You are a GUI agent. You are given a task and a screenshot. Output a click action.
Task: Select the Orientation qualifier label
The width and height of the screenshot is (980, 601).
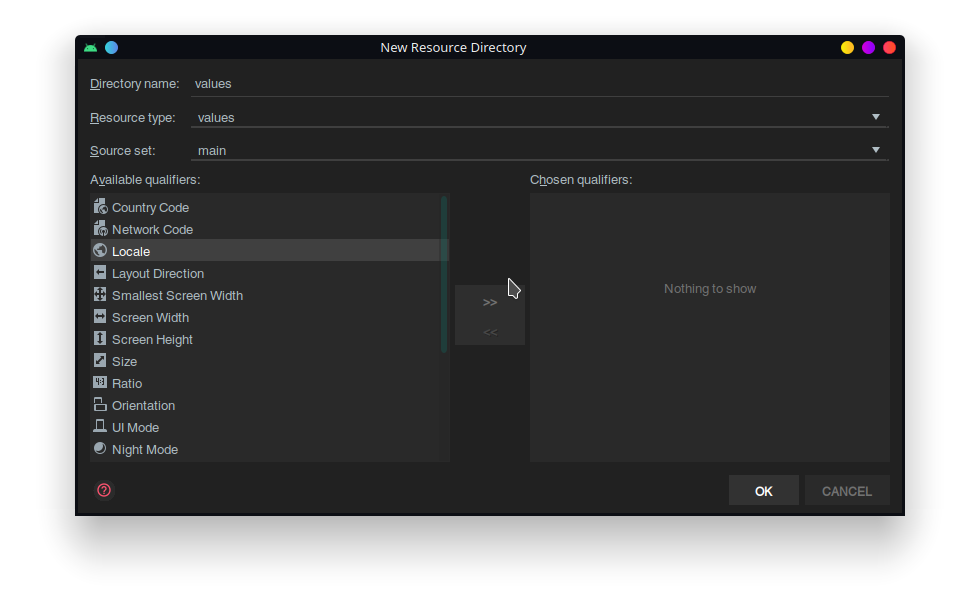click(143, 405)
